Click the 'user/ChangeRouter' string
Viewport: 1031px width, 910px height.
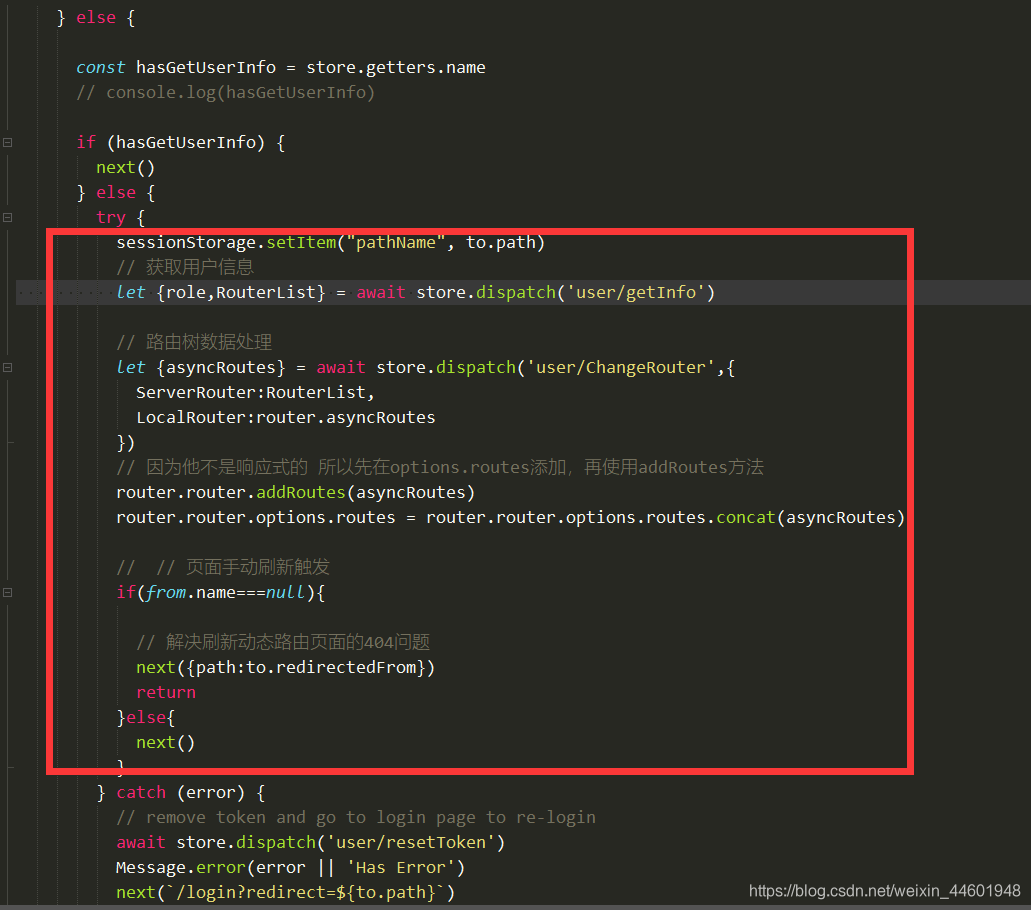click(621, 367)
